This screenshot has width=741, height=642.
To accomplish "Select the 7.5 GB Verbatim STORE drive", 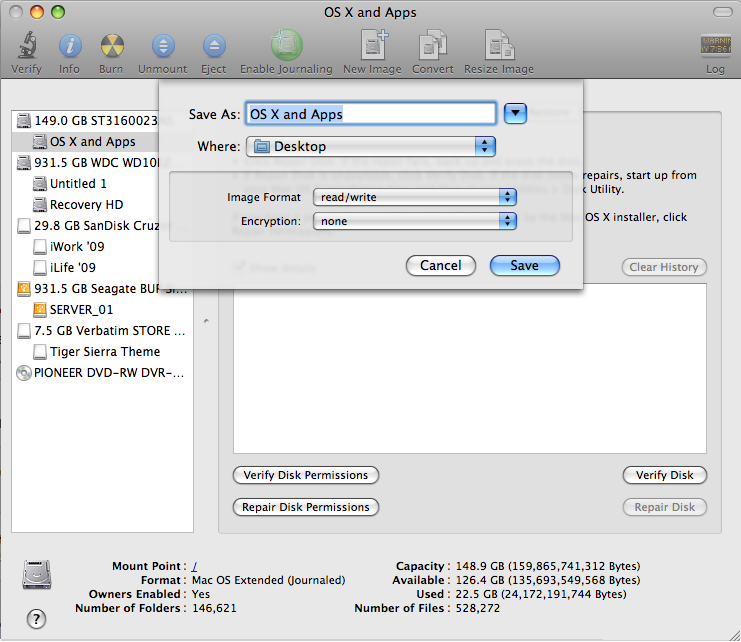I will tap(101, 331).
